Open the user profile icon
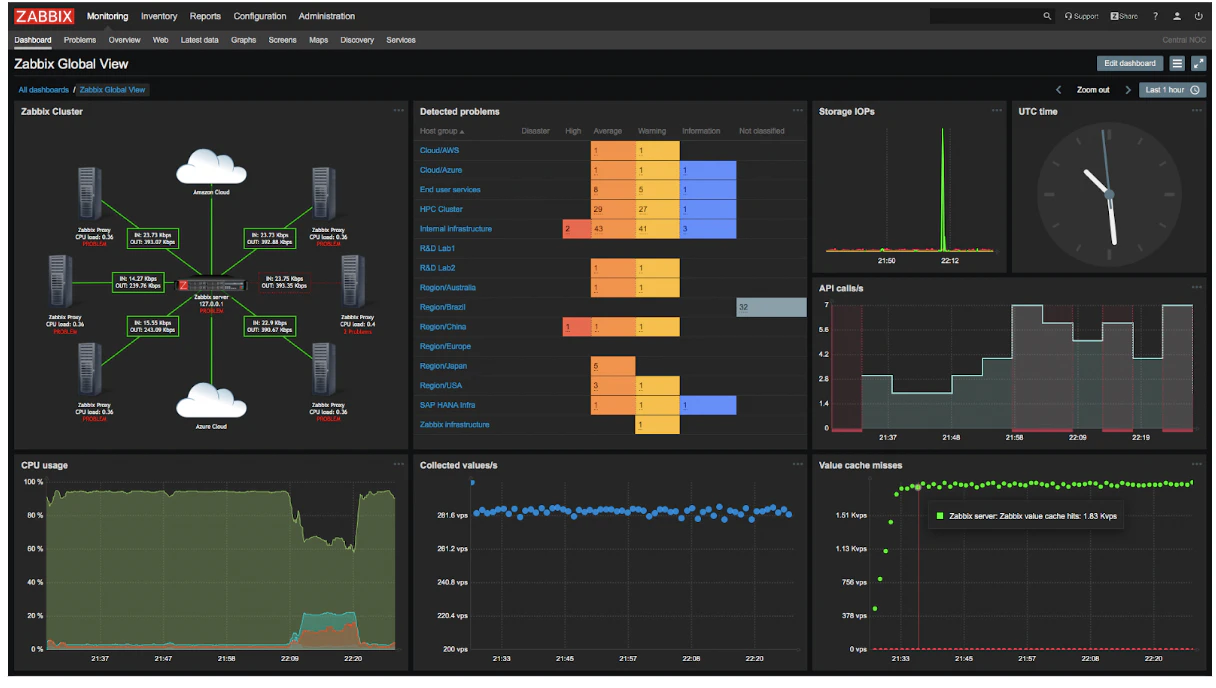Screen dimensions: 1216x688 coord(1177,16)
